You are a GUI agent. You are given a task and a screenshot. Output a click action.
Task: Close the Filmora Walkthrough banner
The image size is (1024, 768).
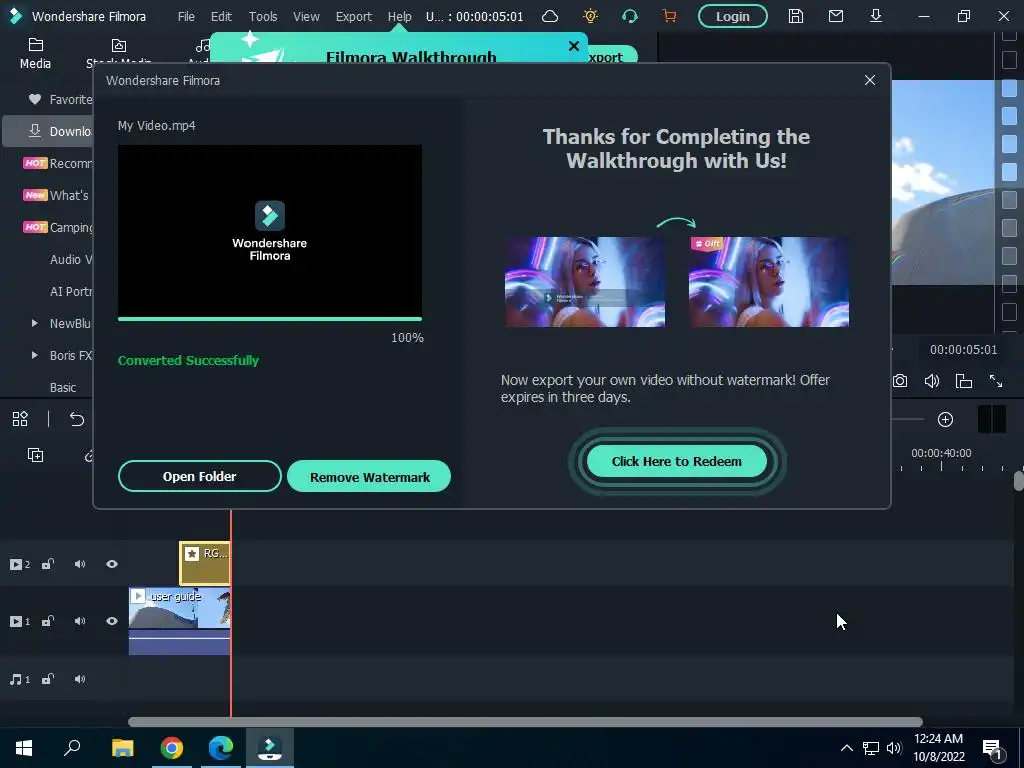573,46
